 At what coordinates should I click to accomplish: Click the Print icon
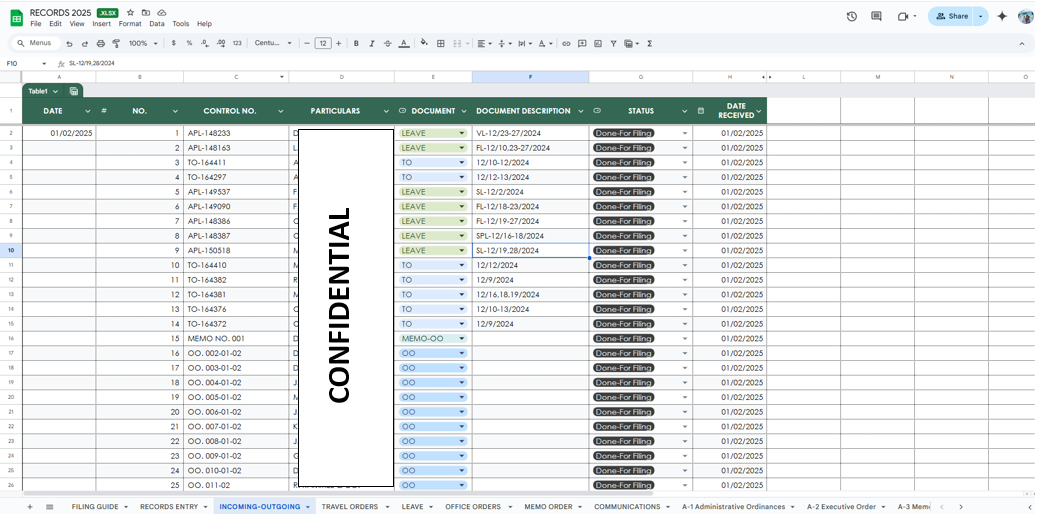101,44
